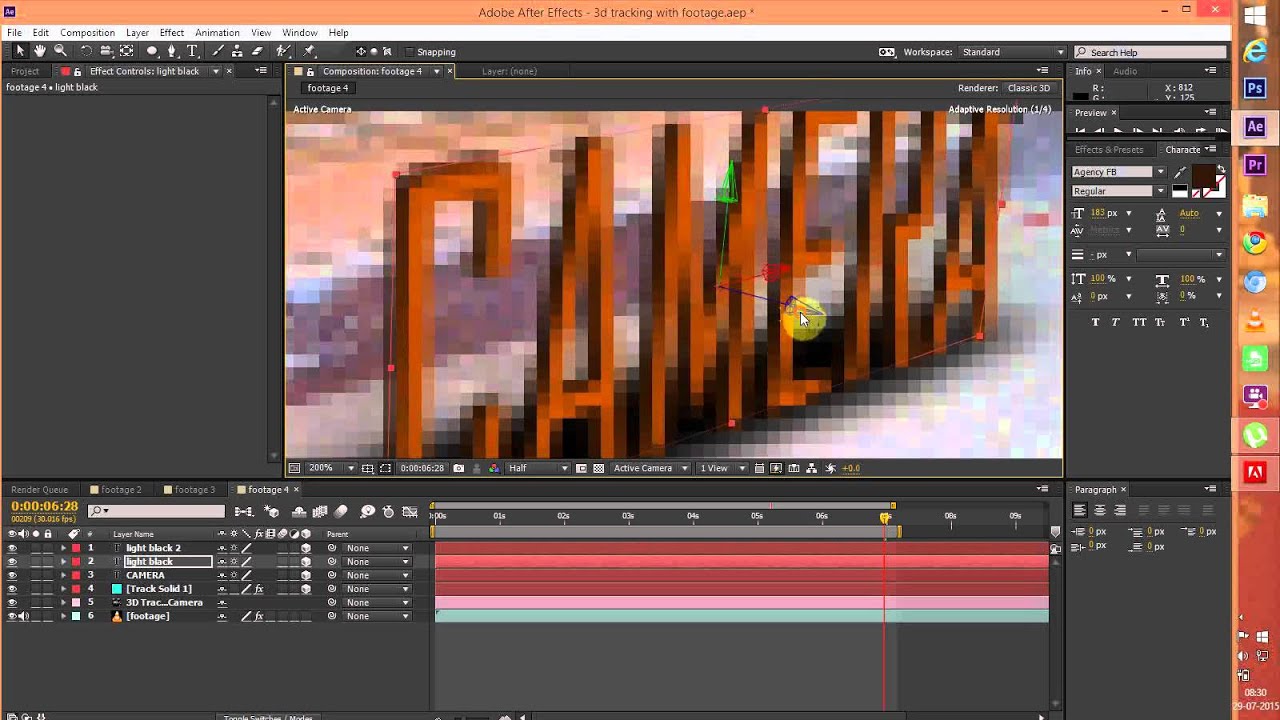Viewport: 1280px width, 720px height.
Task: Select the Zoom magnifier tool
Action: [x=60, y=51]
